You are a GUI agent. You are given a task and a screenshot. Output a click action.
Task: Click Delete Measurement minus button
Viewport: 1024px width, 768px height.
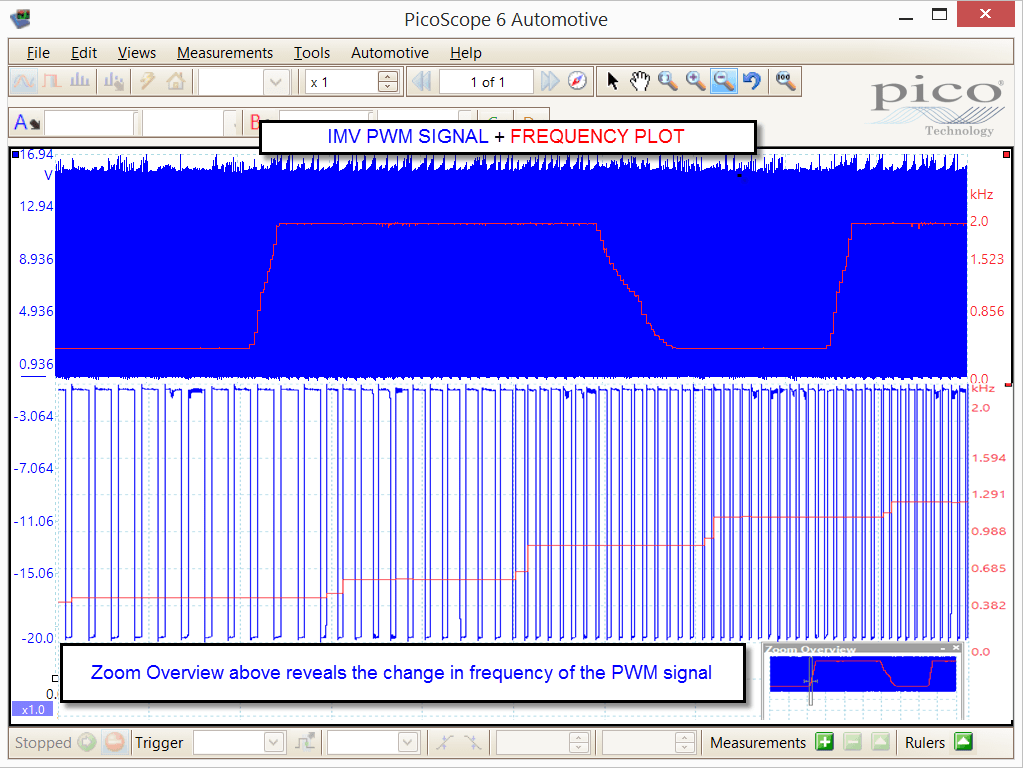pyautogui.click(x=852, y=743)
